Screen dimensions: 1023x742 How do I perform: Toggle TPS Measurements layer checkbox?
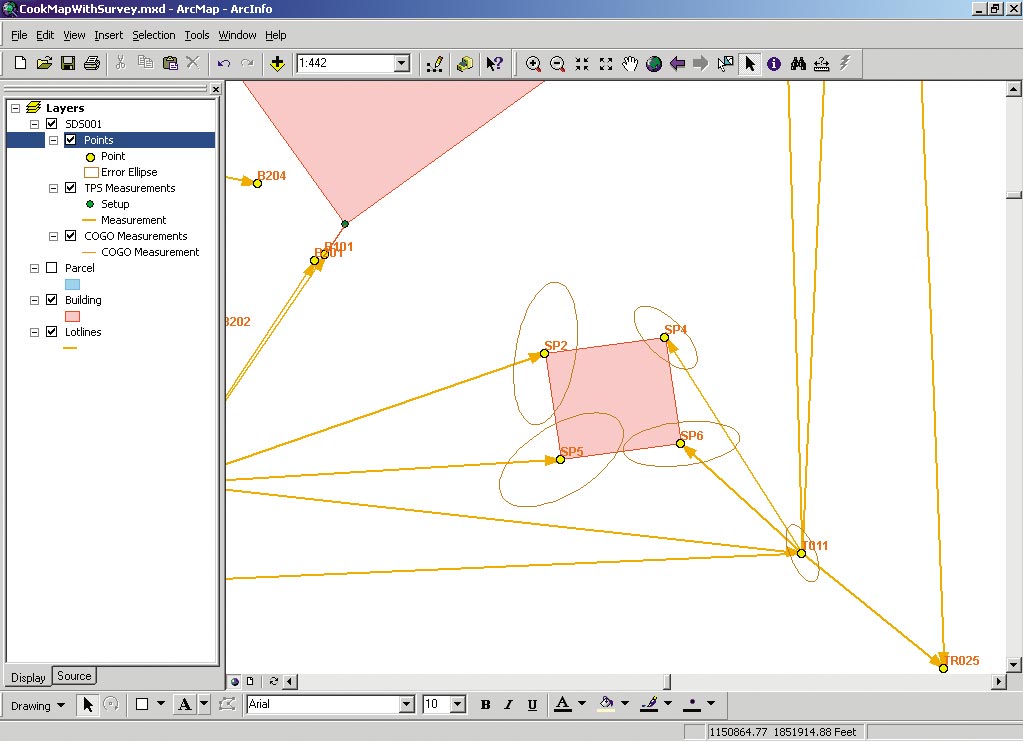pyautogui.click(x=70, y=188)
